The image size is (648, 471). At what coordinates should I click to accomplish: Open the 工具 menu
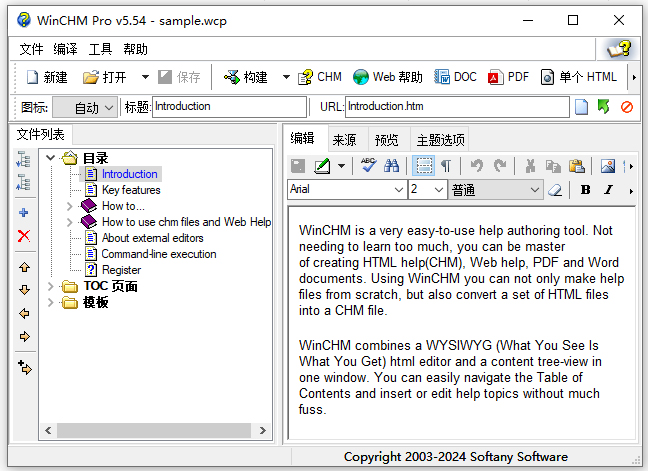pos(100,49)
